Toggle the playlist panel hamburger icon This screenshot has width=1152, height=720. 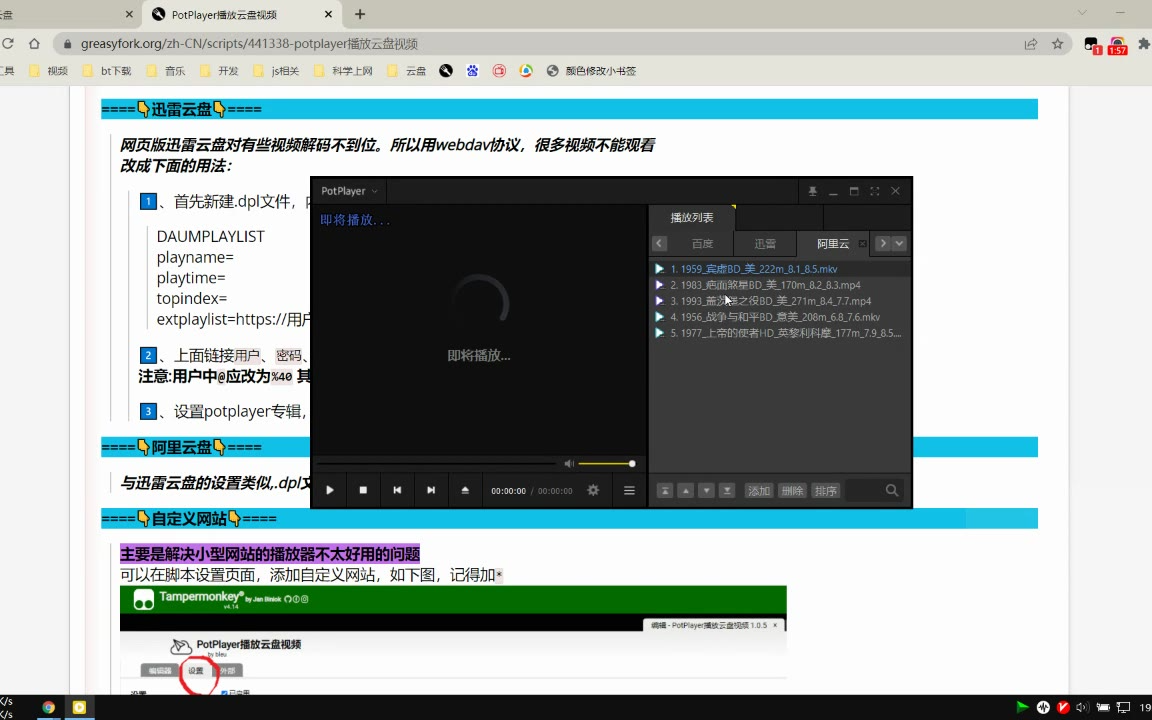click(629, 490)
